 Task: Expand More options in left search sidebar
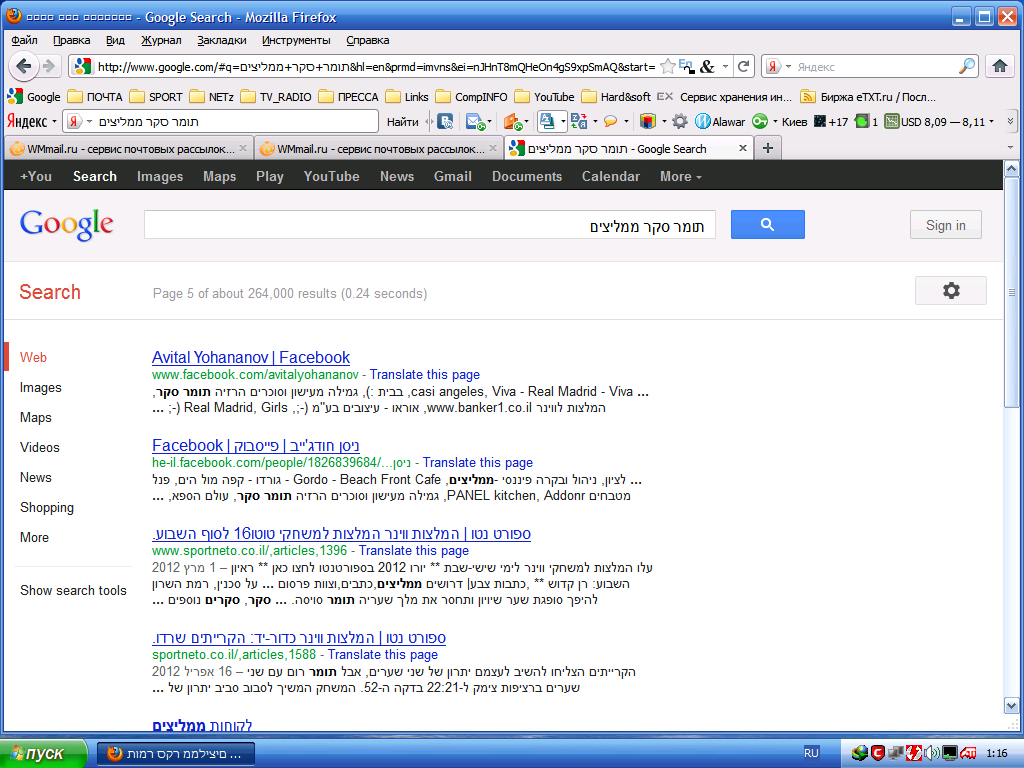(34, 537)
